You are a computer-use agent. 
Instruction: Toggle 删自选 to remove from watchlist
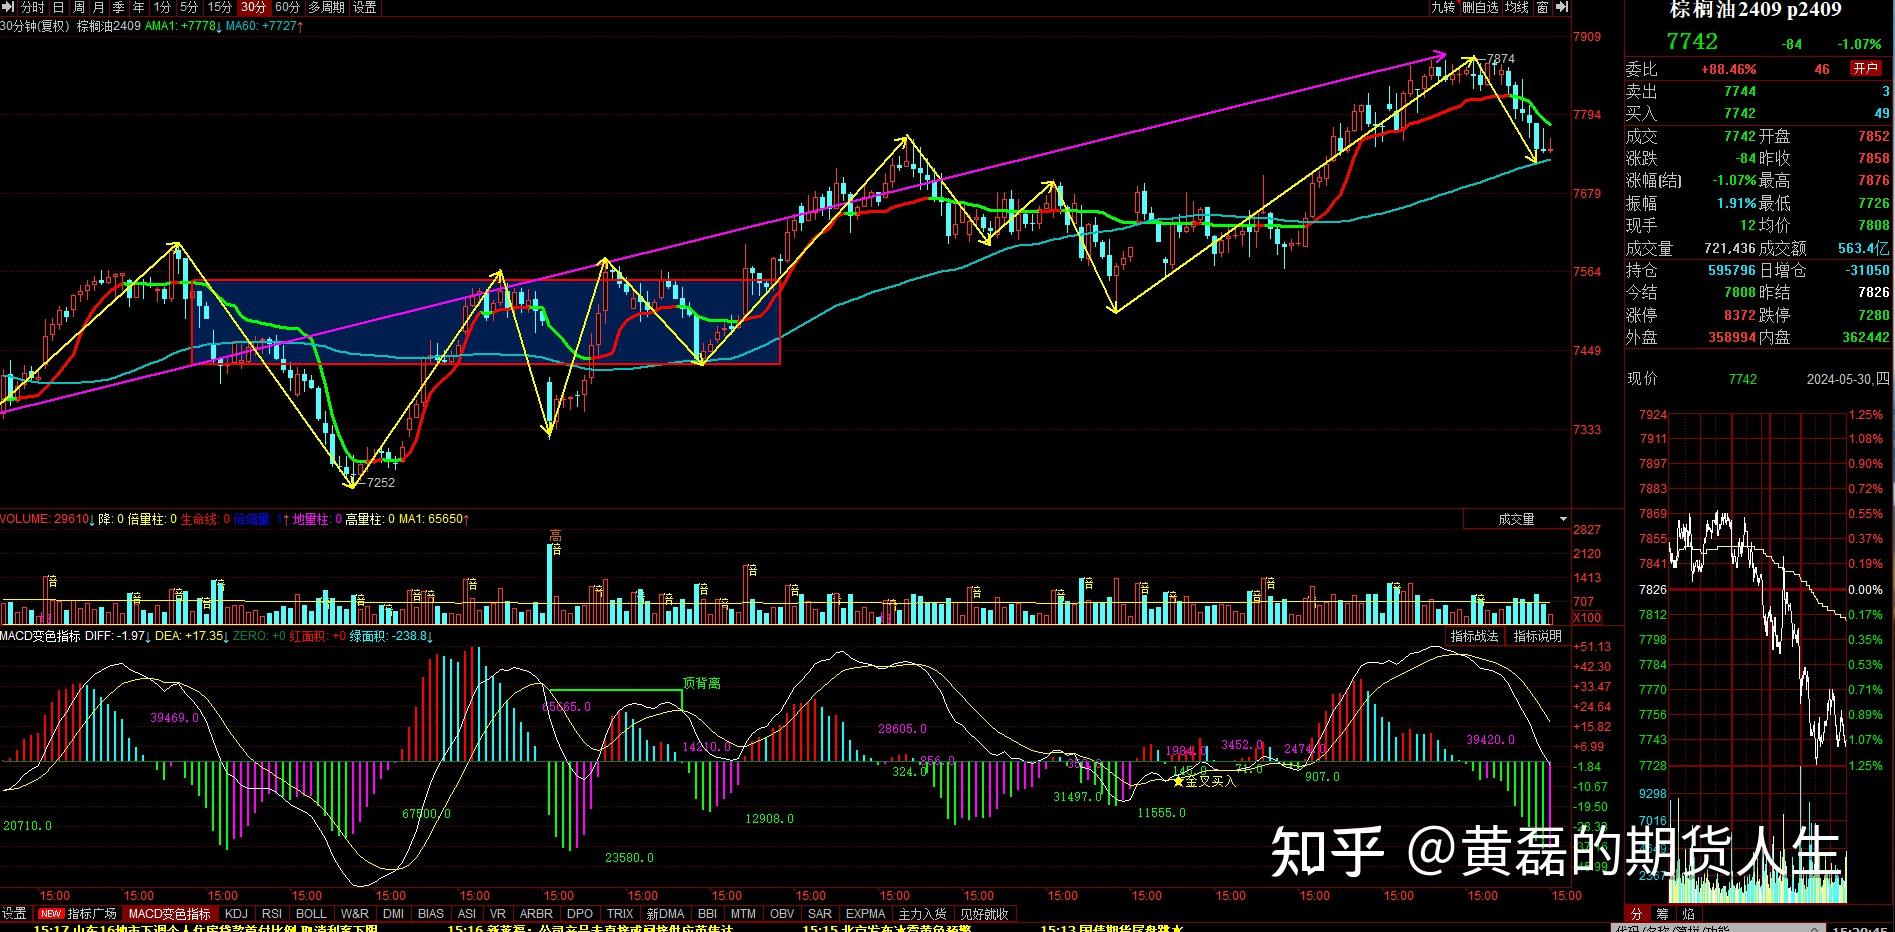pos(1480,7)
